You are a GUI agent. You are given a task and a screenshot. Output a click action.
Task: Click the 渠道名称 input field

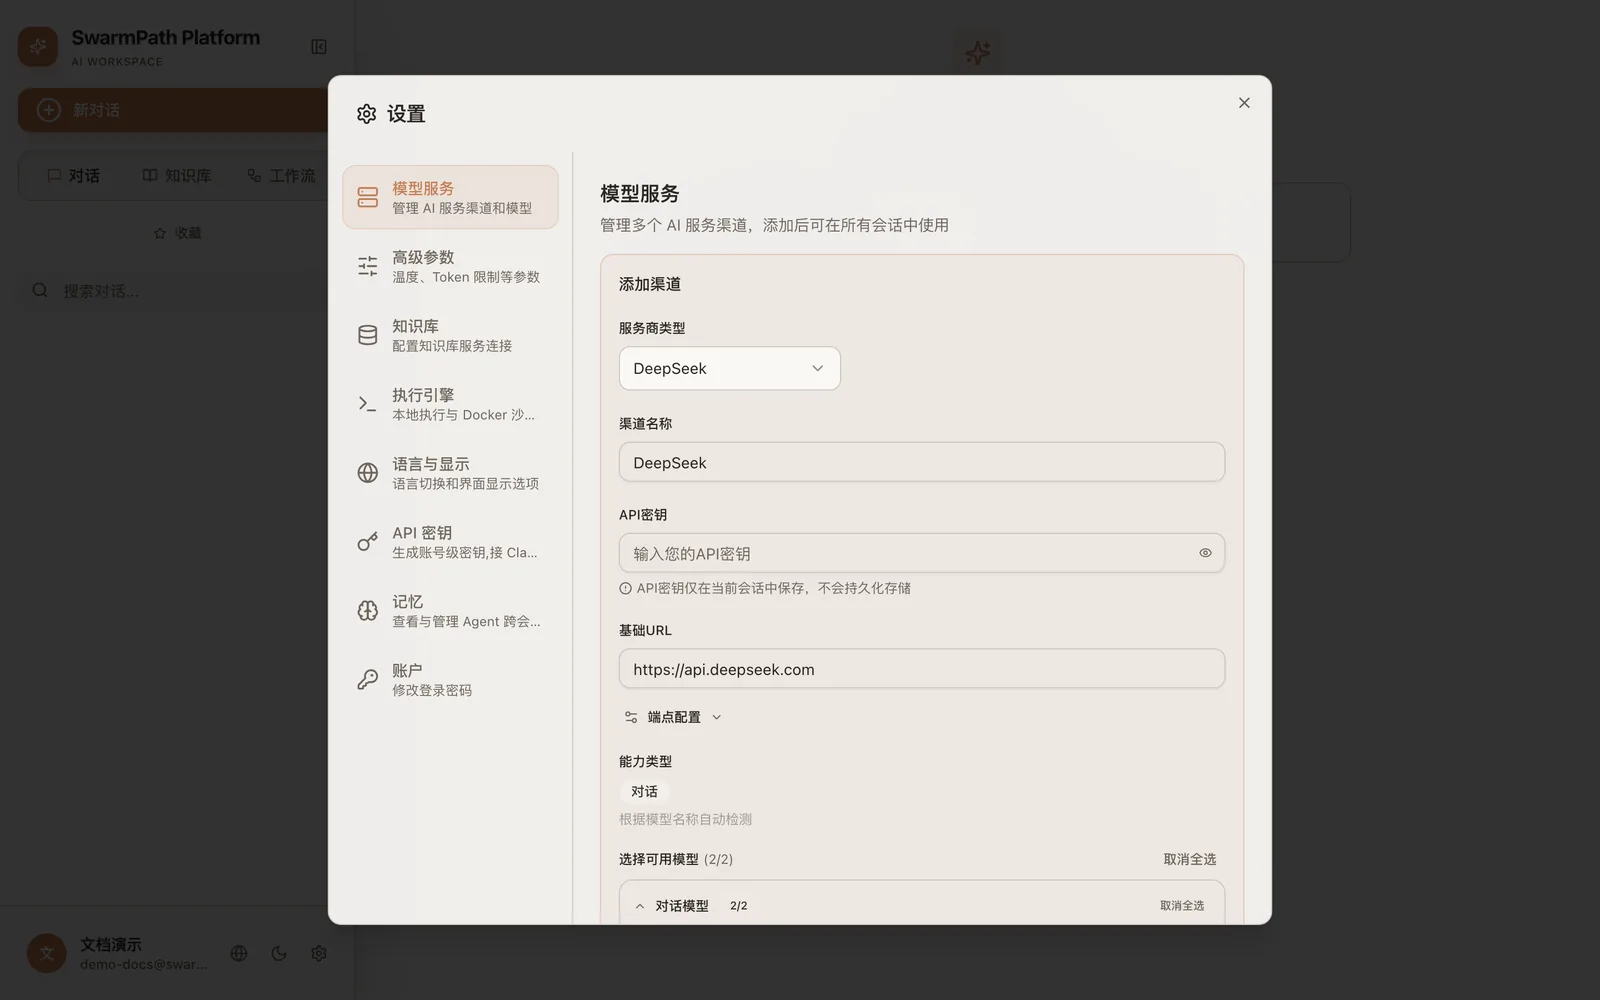tap(922, 462)
